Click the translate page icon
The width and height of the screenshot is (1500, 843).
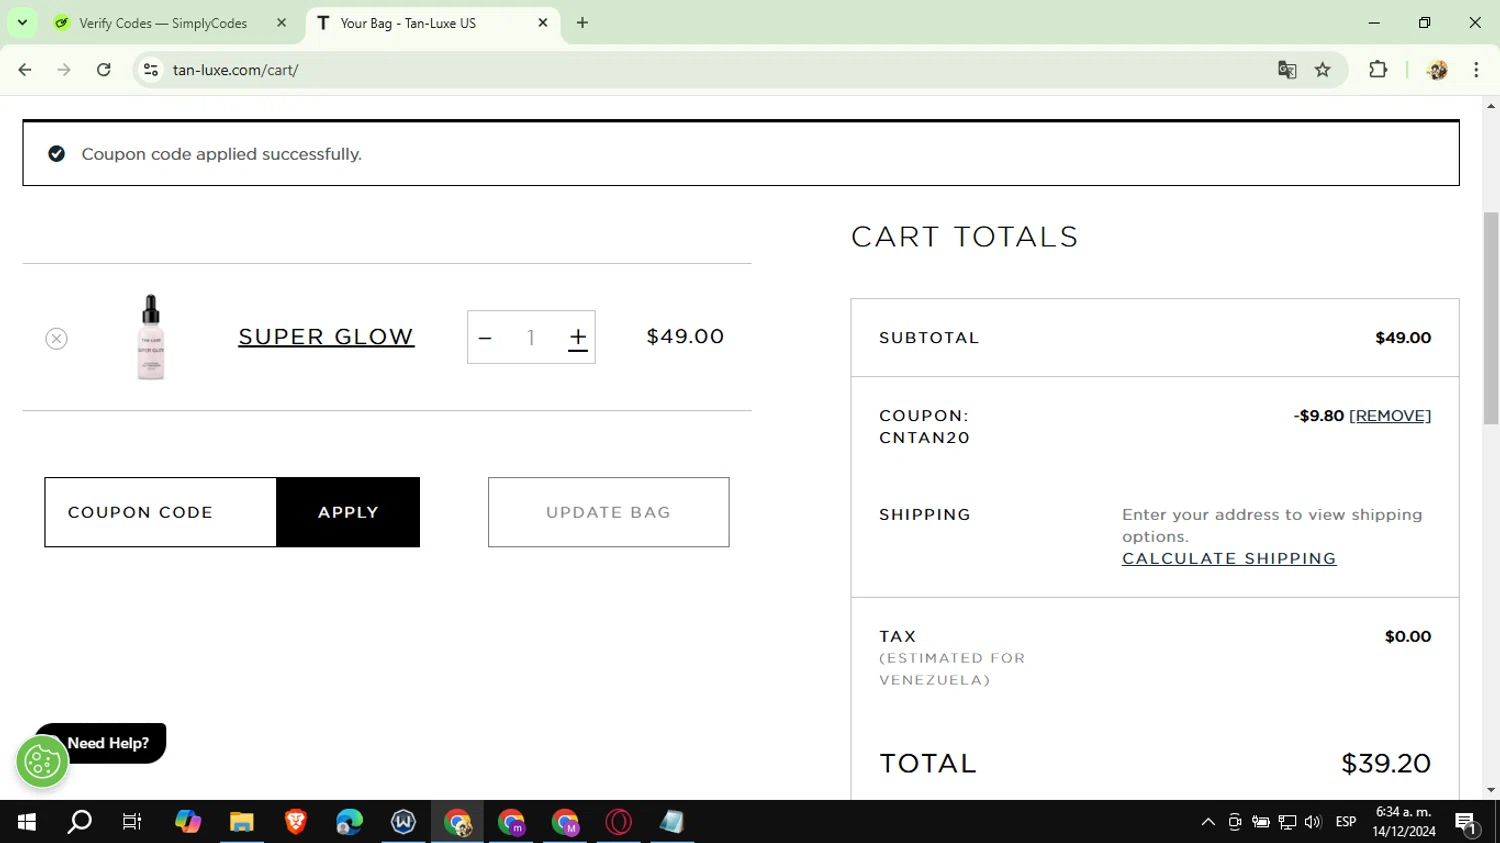point(1287,70)
